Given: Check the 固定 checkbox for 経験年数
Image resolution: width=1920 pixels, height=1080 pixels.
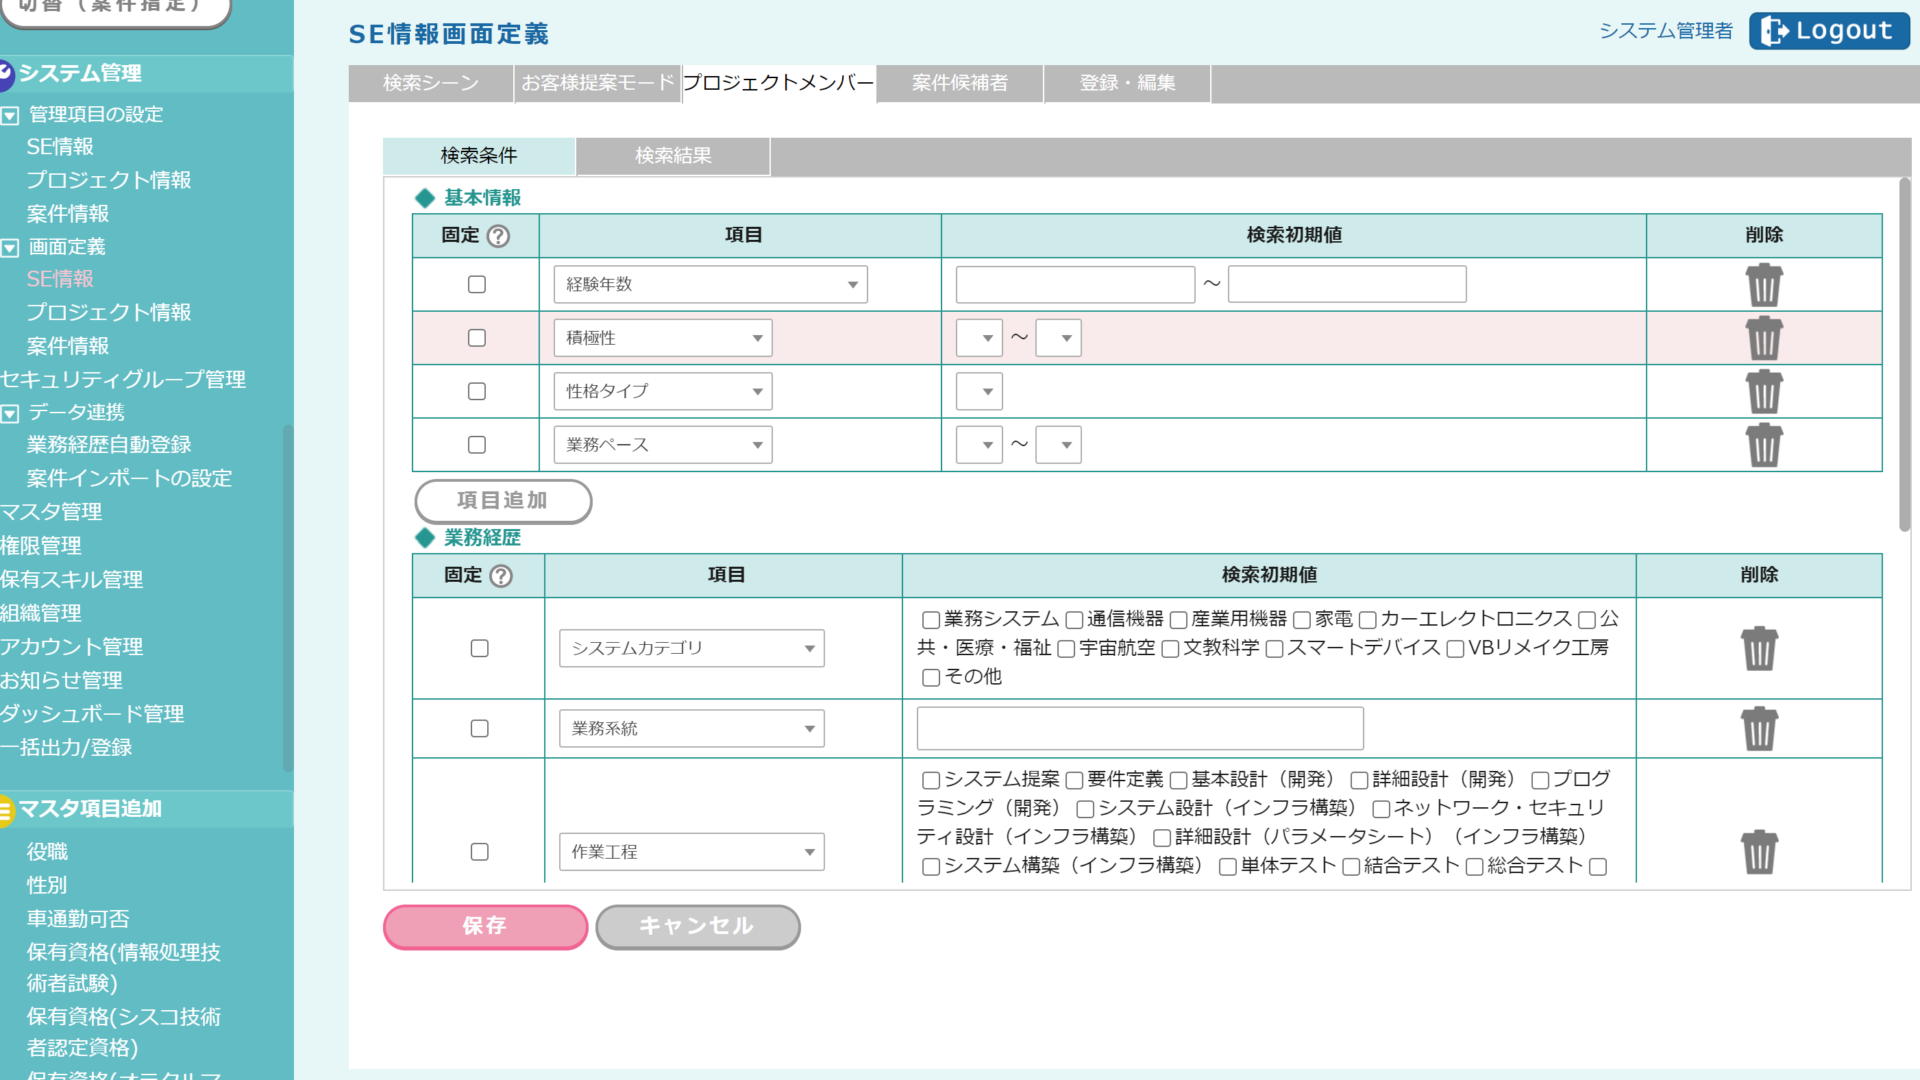Looking at the screenshot, I should pyautogui.click(x=477, y=285).
